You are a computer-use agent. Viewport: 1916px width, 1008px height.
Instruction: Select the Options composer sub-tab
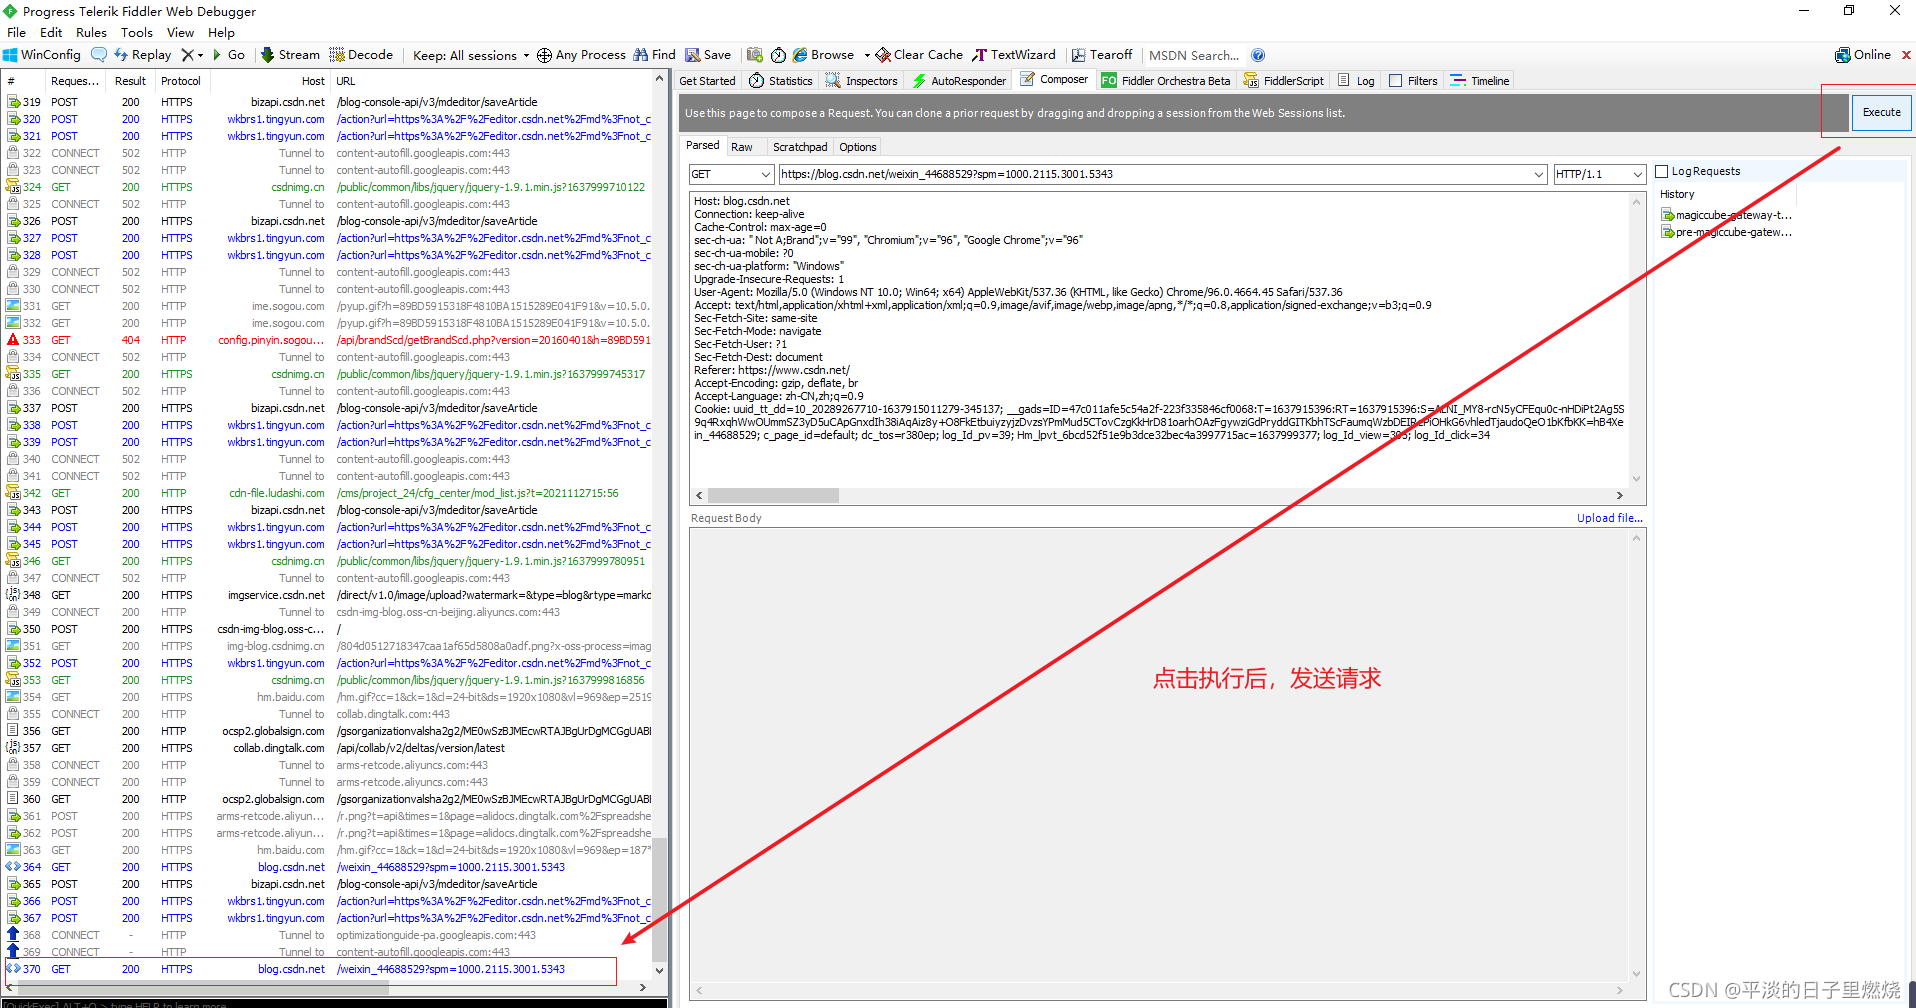[857, 147]
